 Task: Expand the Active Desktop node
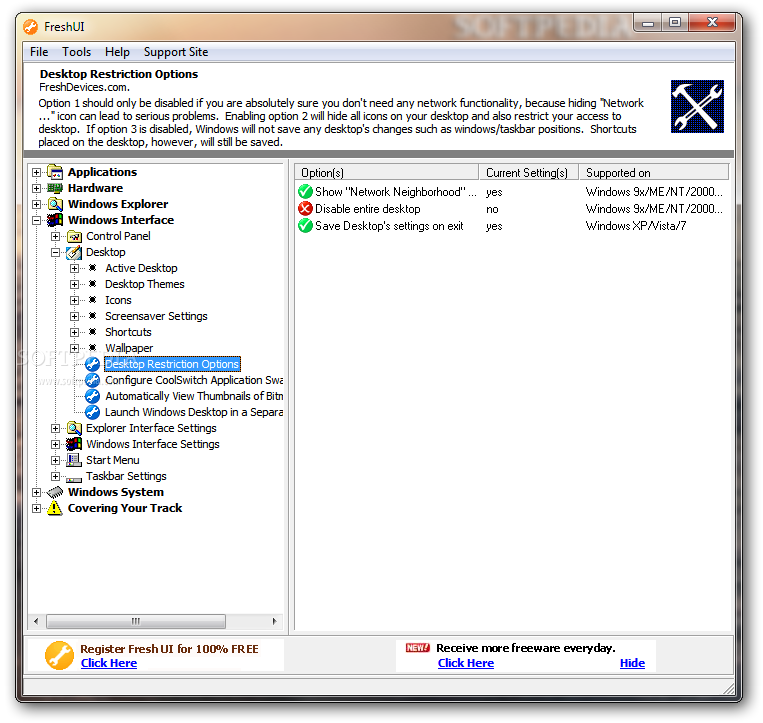click(x=74, y=269)
